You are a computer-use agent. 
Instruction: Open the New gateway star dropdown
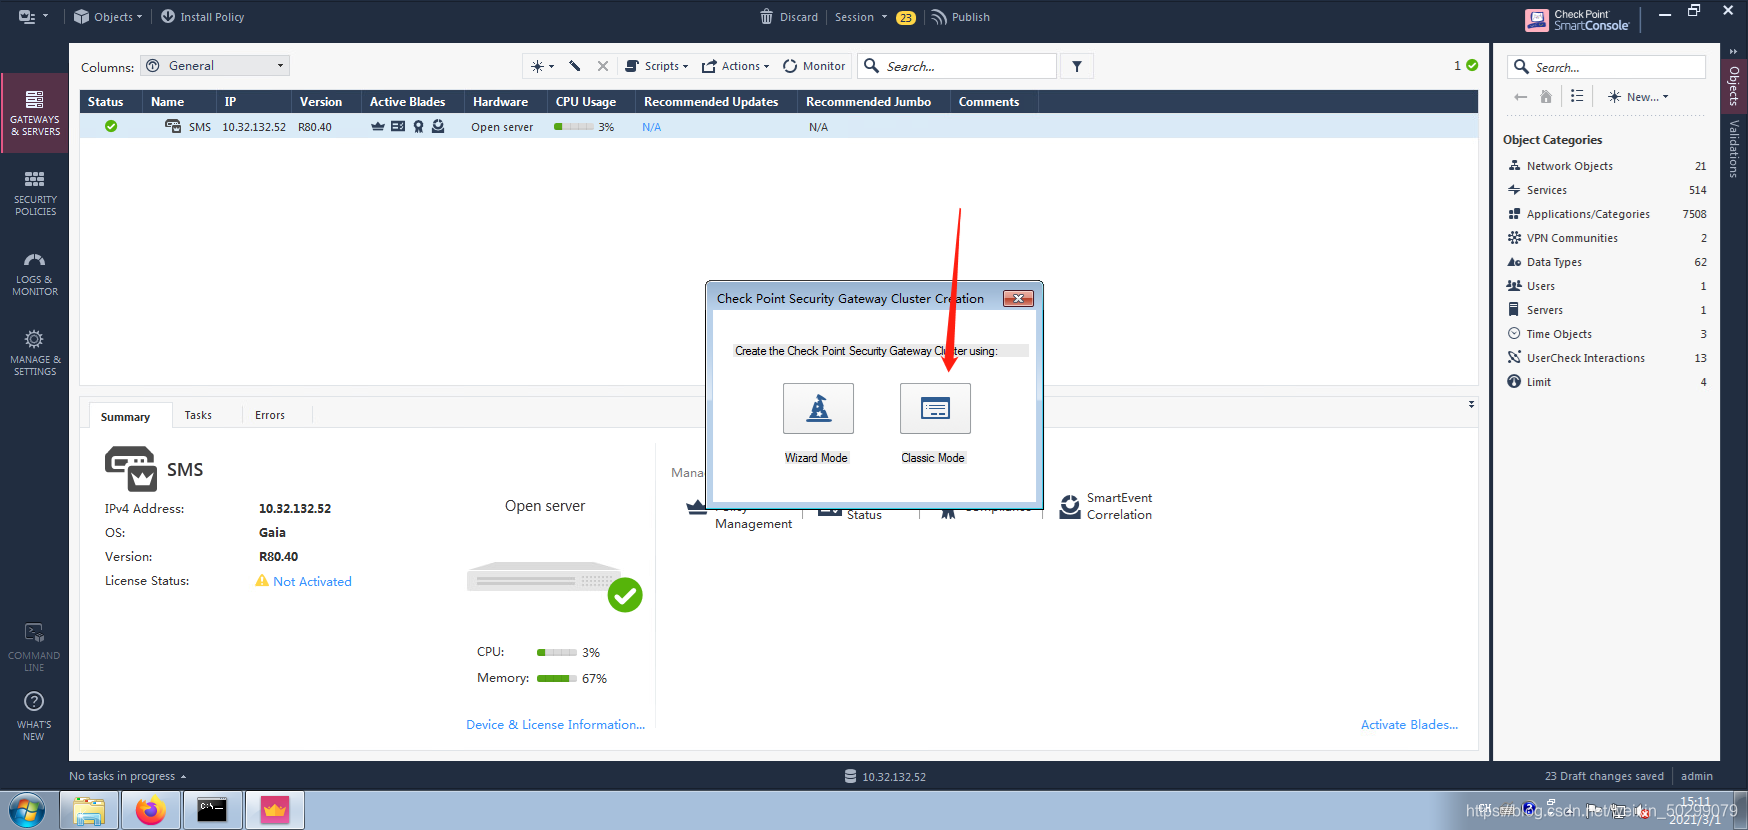pos(542,66)
